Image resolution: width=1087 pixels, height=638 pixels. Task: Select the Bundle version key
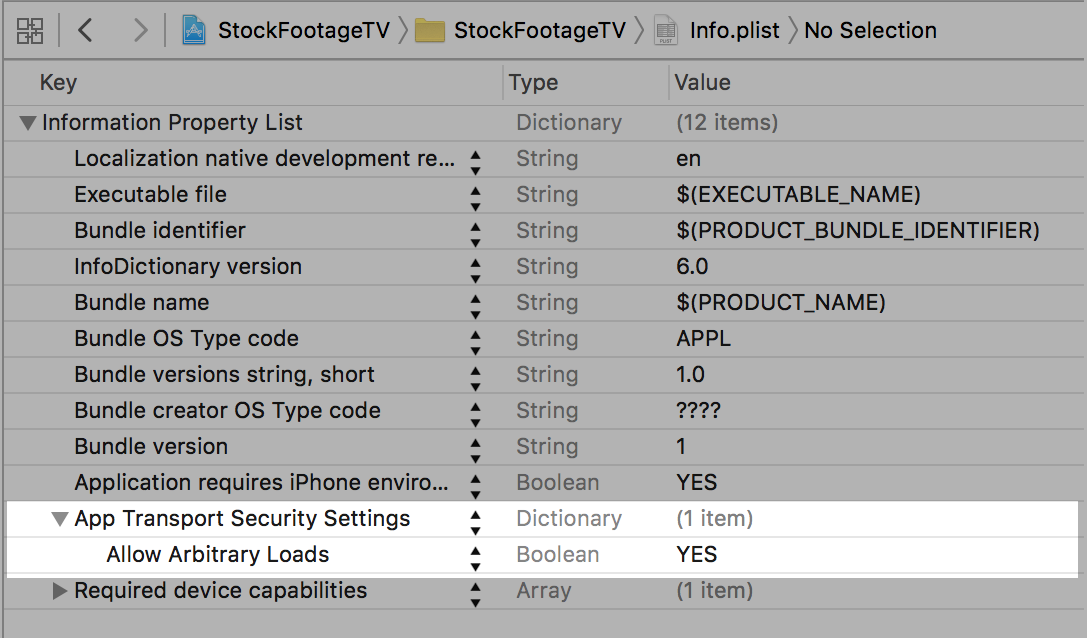[x=151, y=447]
